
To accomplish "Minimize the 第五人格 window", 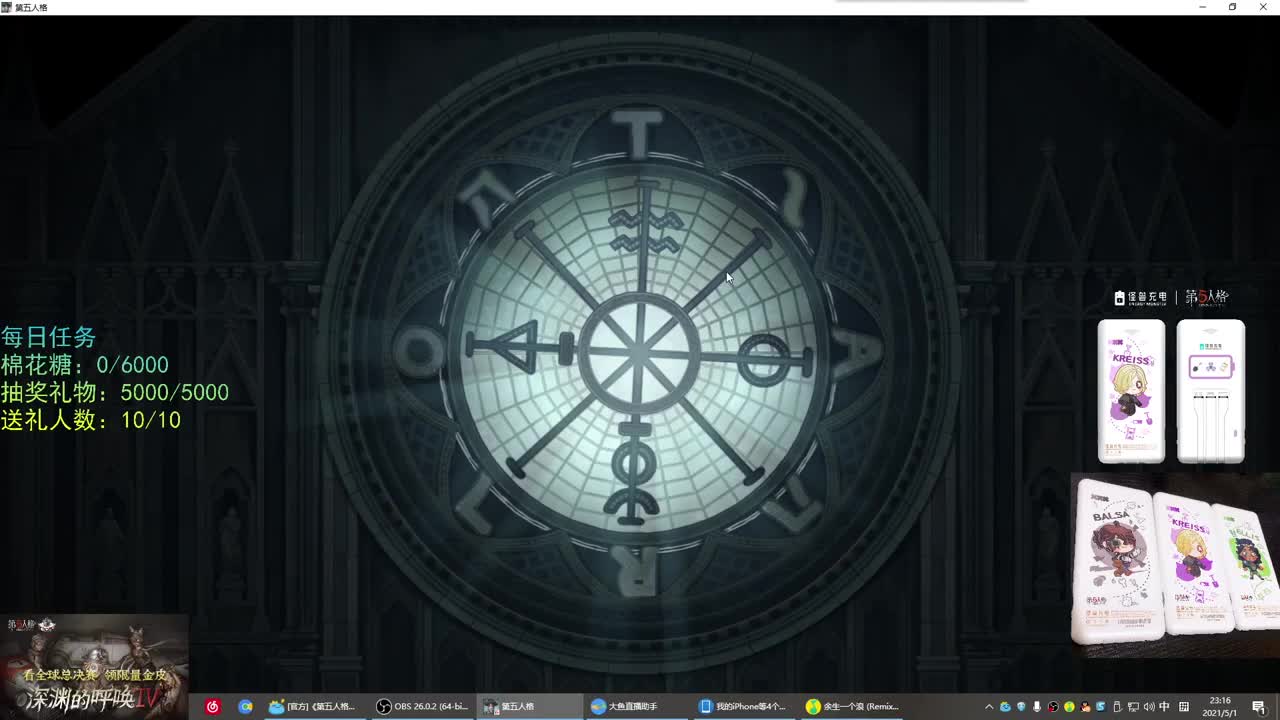I will (1203, 7).
